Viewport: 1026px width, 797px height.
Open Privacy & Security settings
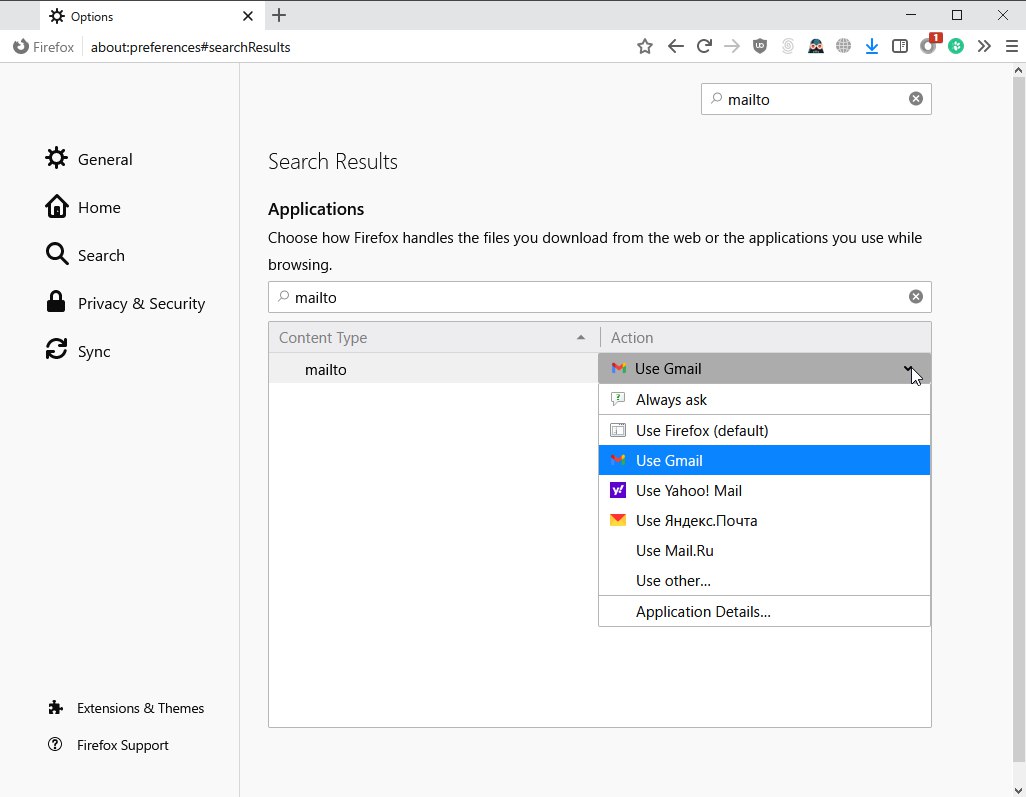click(125, 303)
